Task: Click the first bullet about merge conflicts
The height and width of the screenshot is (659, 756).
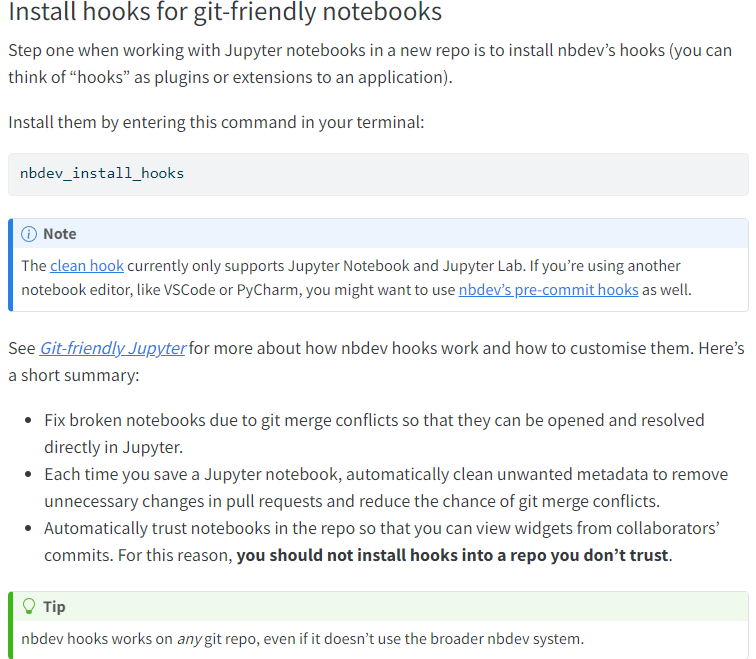Action: tap(374, 433)
